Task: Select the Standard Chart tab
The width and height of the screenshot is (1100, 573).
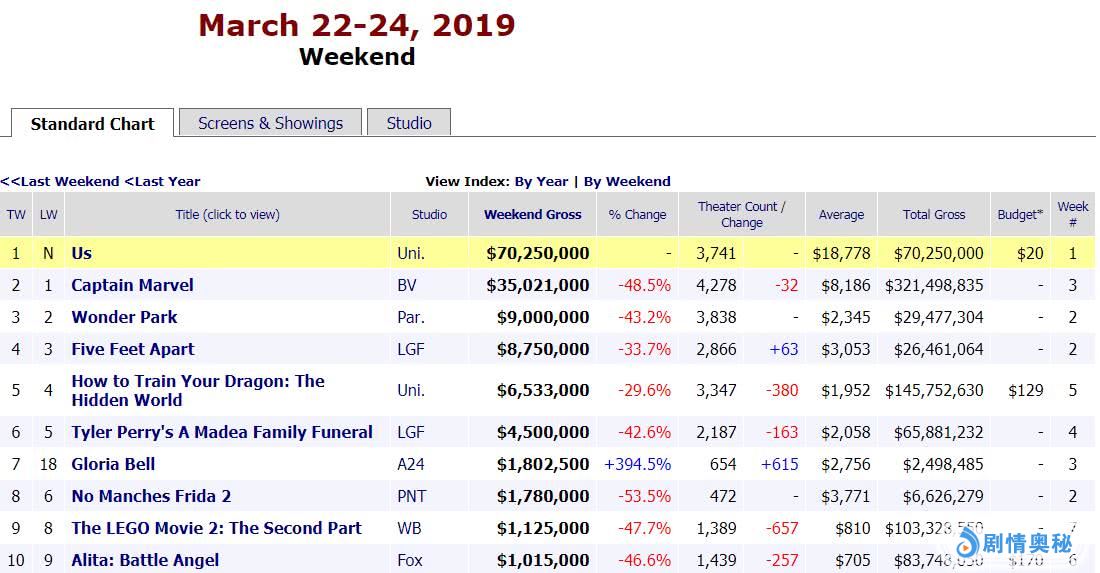Action: 92,124
